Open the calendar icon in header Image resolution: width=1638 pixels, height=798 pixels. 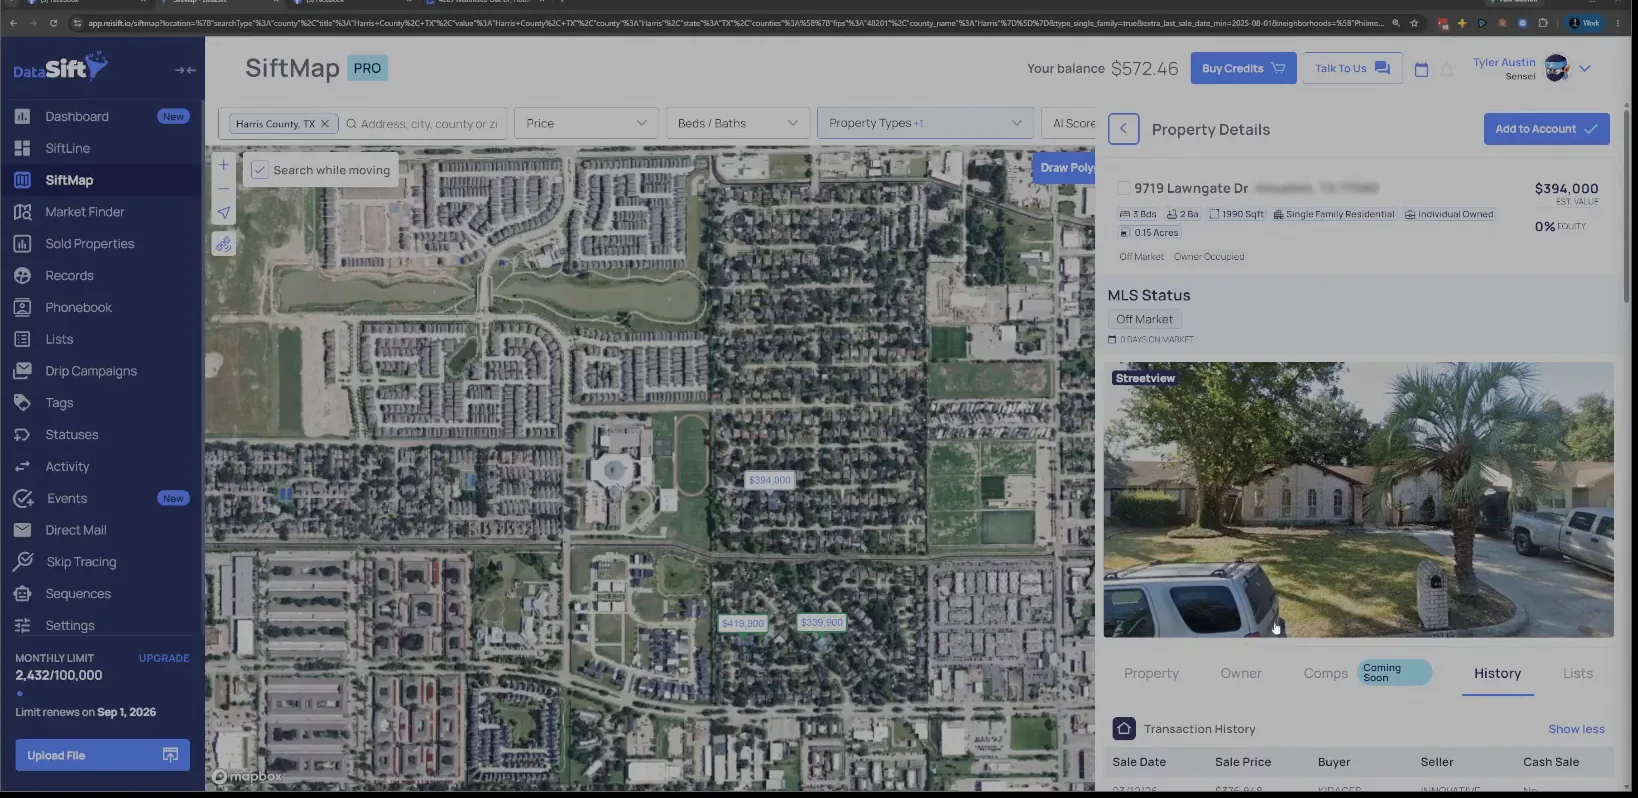click(1421, 69)
